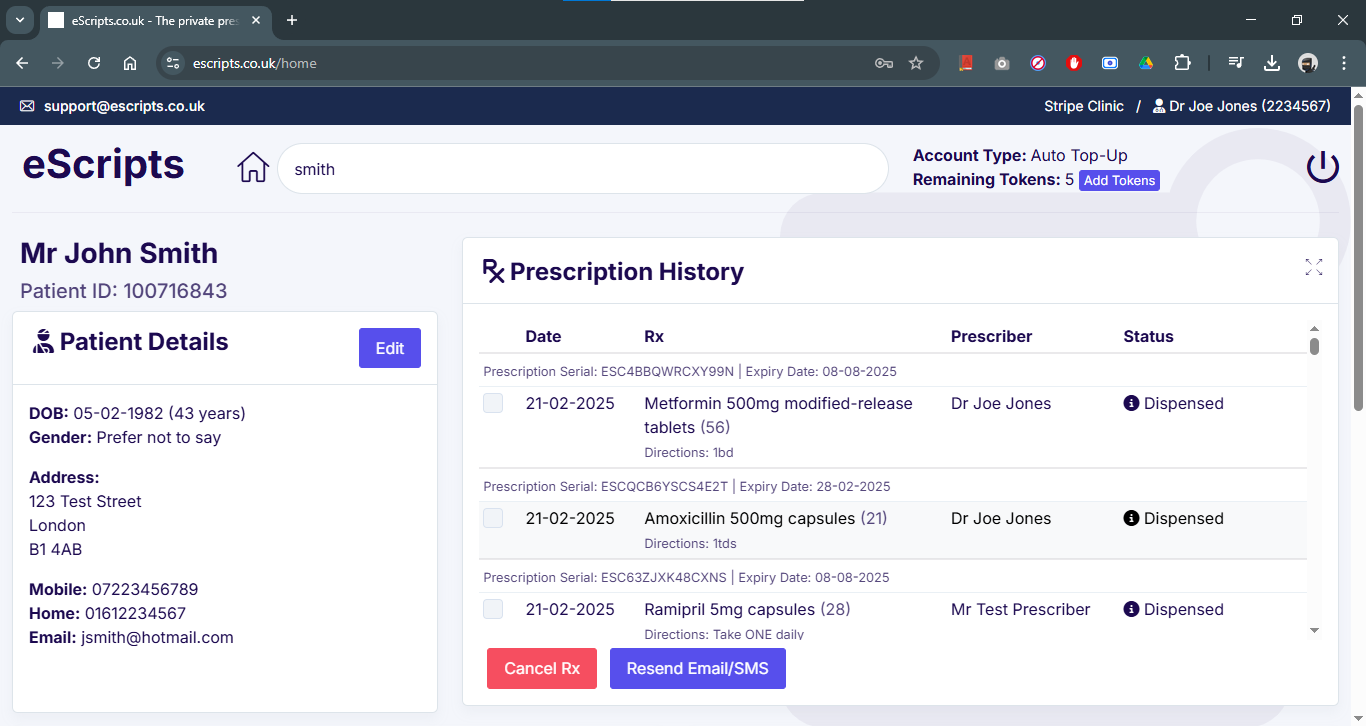Tick the checkbox for Amoxicillin prescription
Viewport: 1366px width, 726px height.
(493, 518)
